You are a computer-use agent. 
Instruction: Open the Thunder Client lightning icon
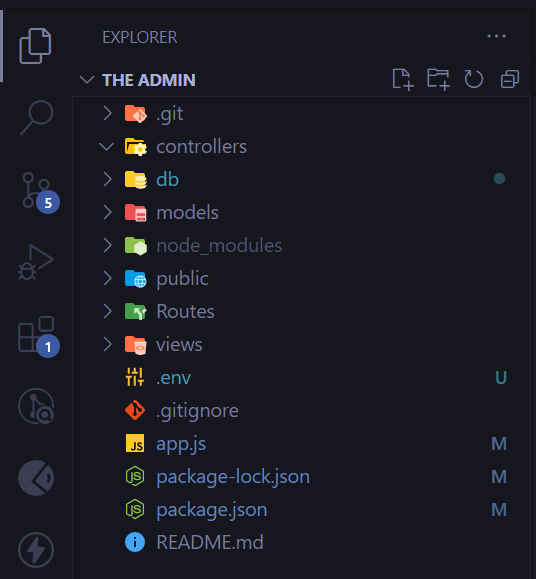click(36, 550)
